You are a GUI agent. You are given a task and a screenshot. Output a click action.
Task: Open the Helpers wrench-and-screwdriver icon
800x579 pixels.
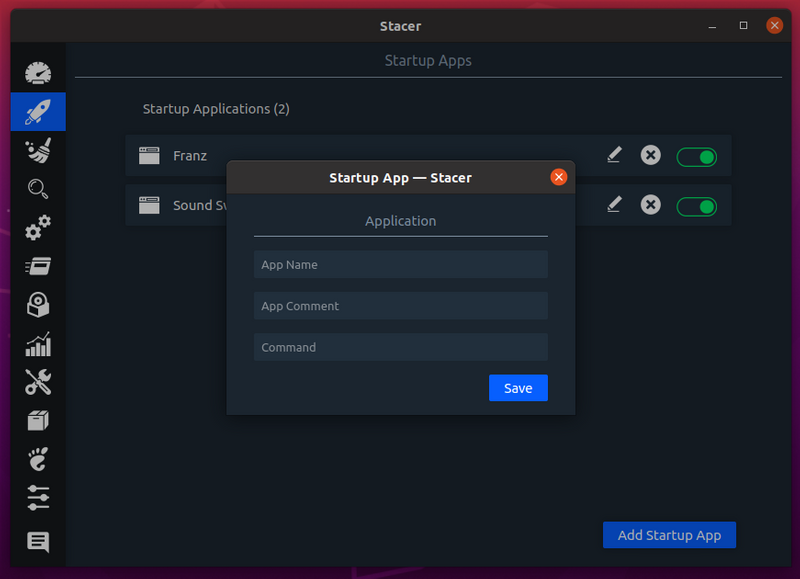click(x=38, y=382)
